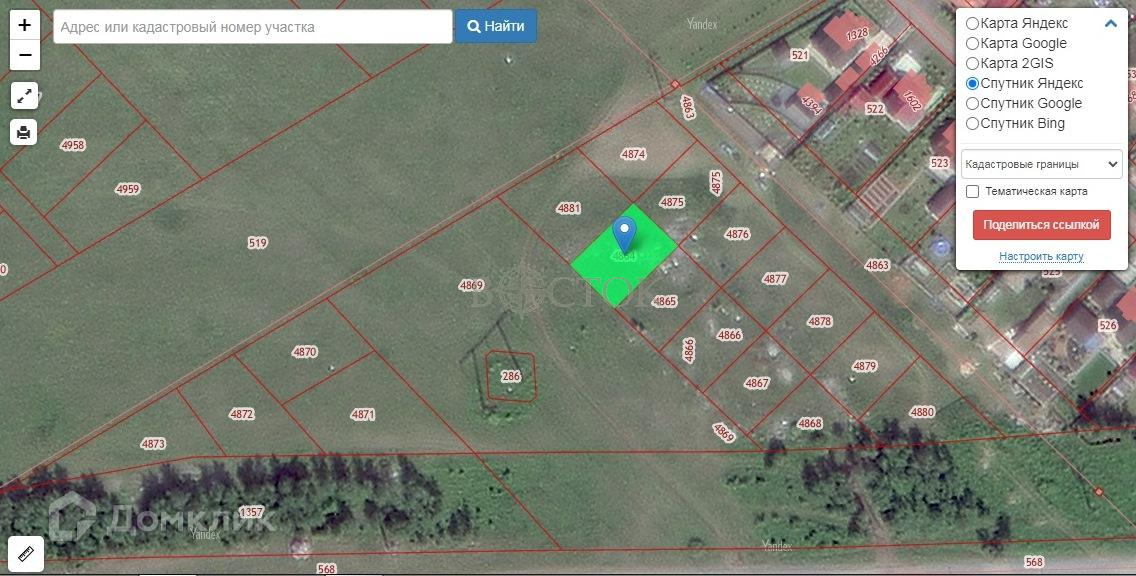Viewport: 1136px width, 576px height.
Task: Click parcel label 4878
Action: (820, 321)
